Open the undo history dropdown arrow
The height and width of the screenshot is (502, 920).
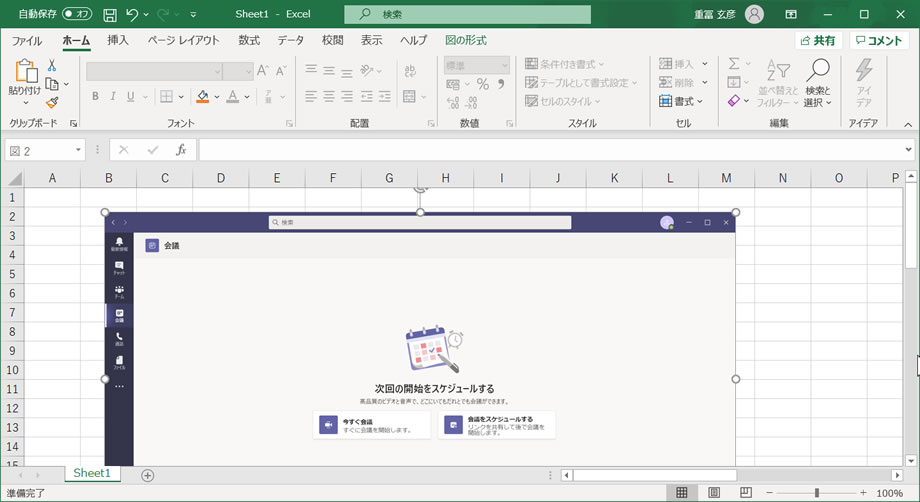146,15
